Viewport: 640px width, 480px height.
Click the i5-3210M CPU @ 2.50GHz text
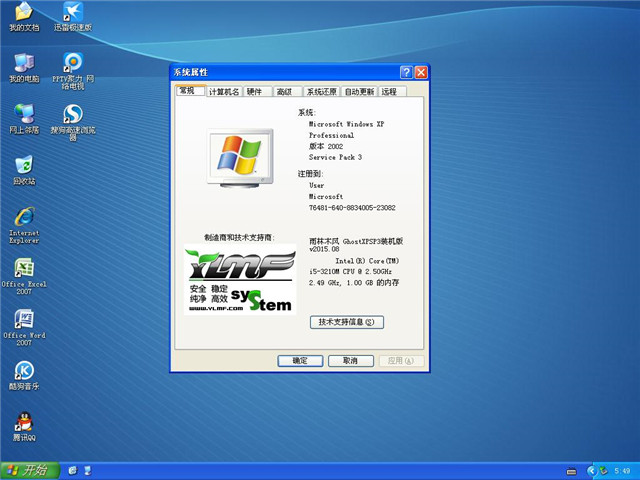(x=350, y=271)
